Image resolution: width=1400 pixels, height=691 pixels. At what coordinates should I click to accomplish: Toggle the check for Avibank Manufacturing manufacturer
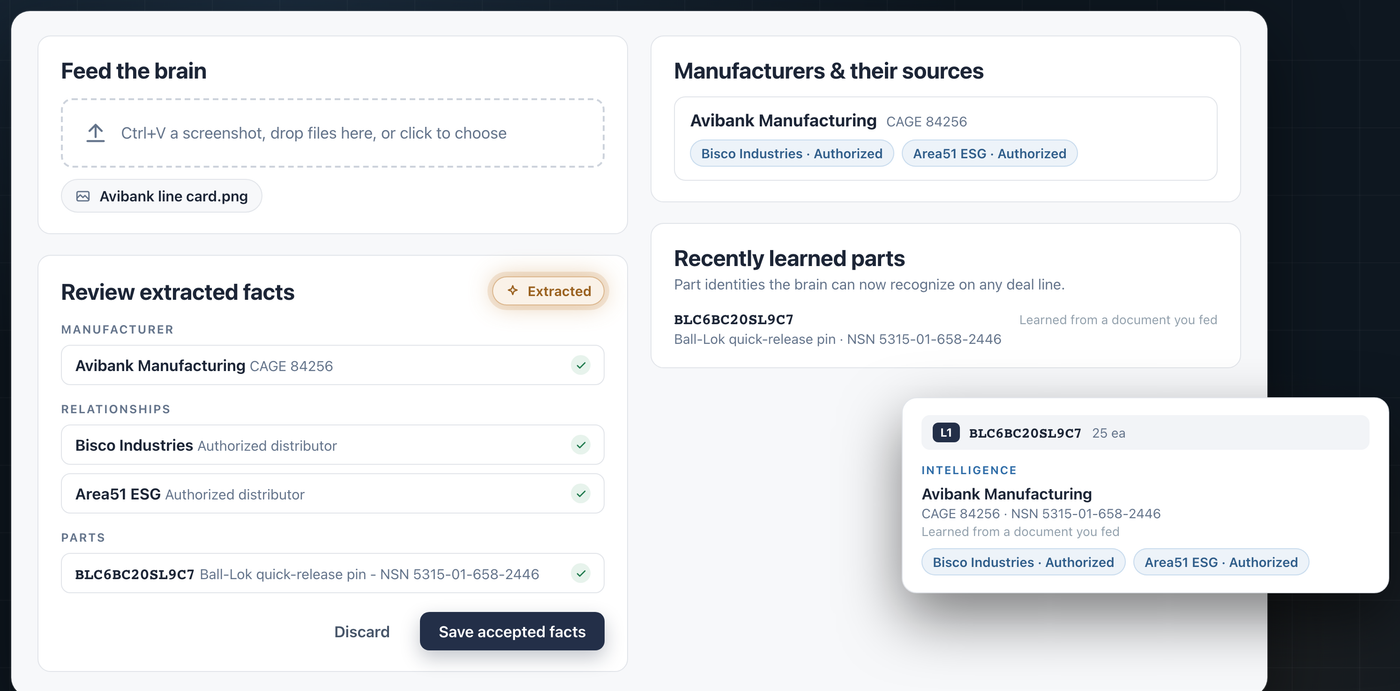(581, 365)
